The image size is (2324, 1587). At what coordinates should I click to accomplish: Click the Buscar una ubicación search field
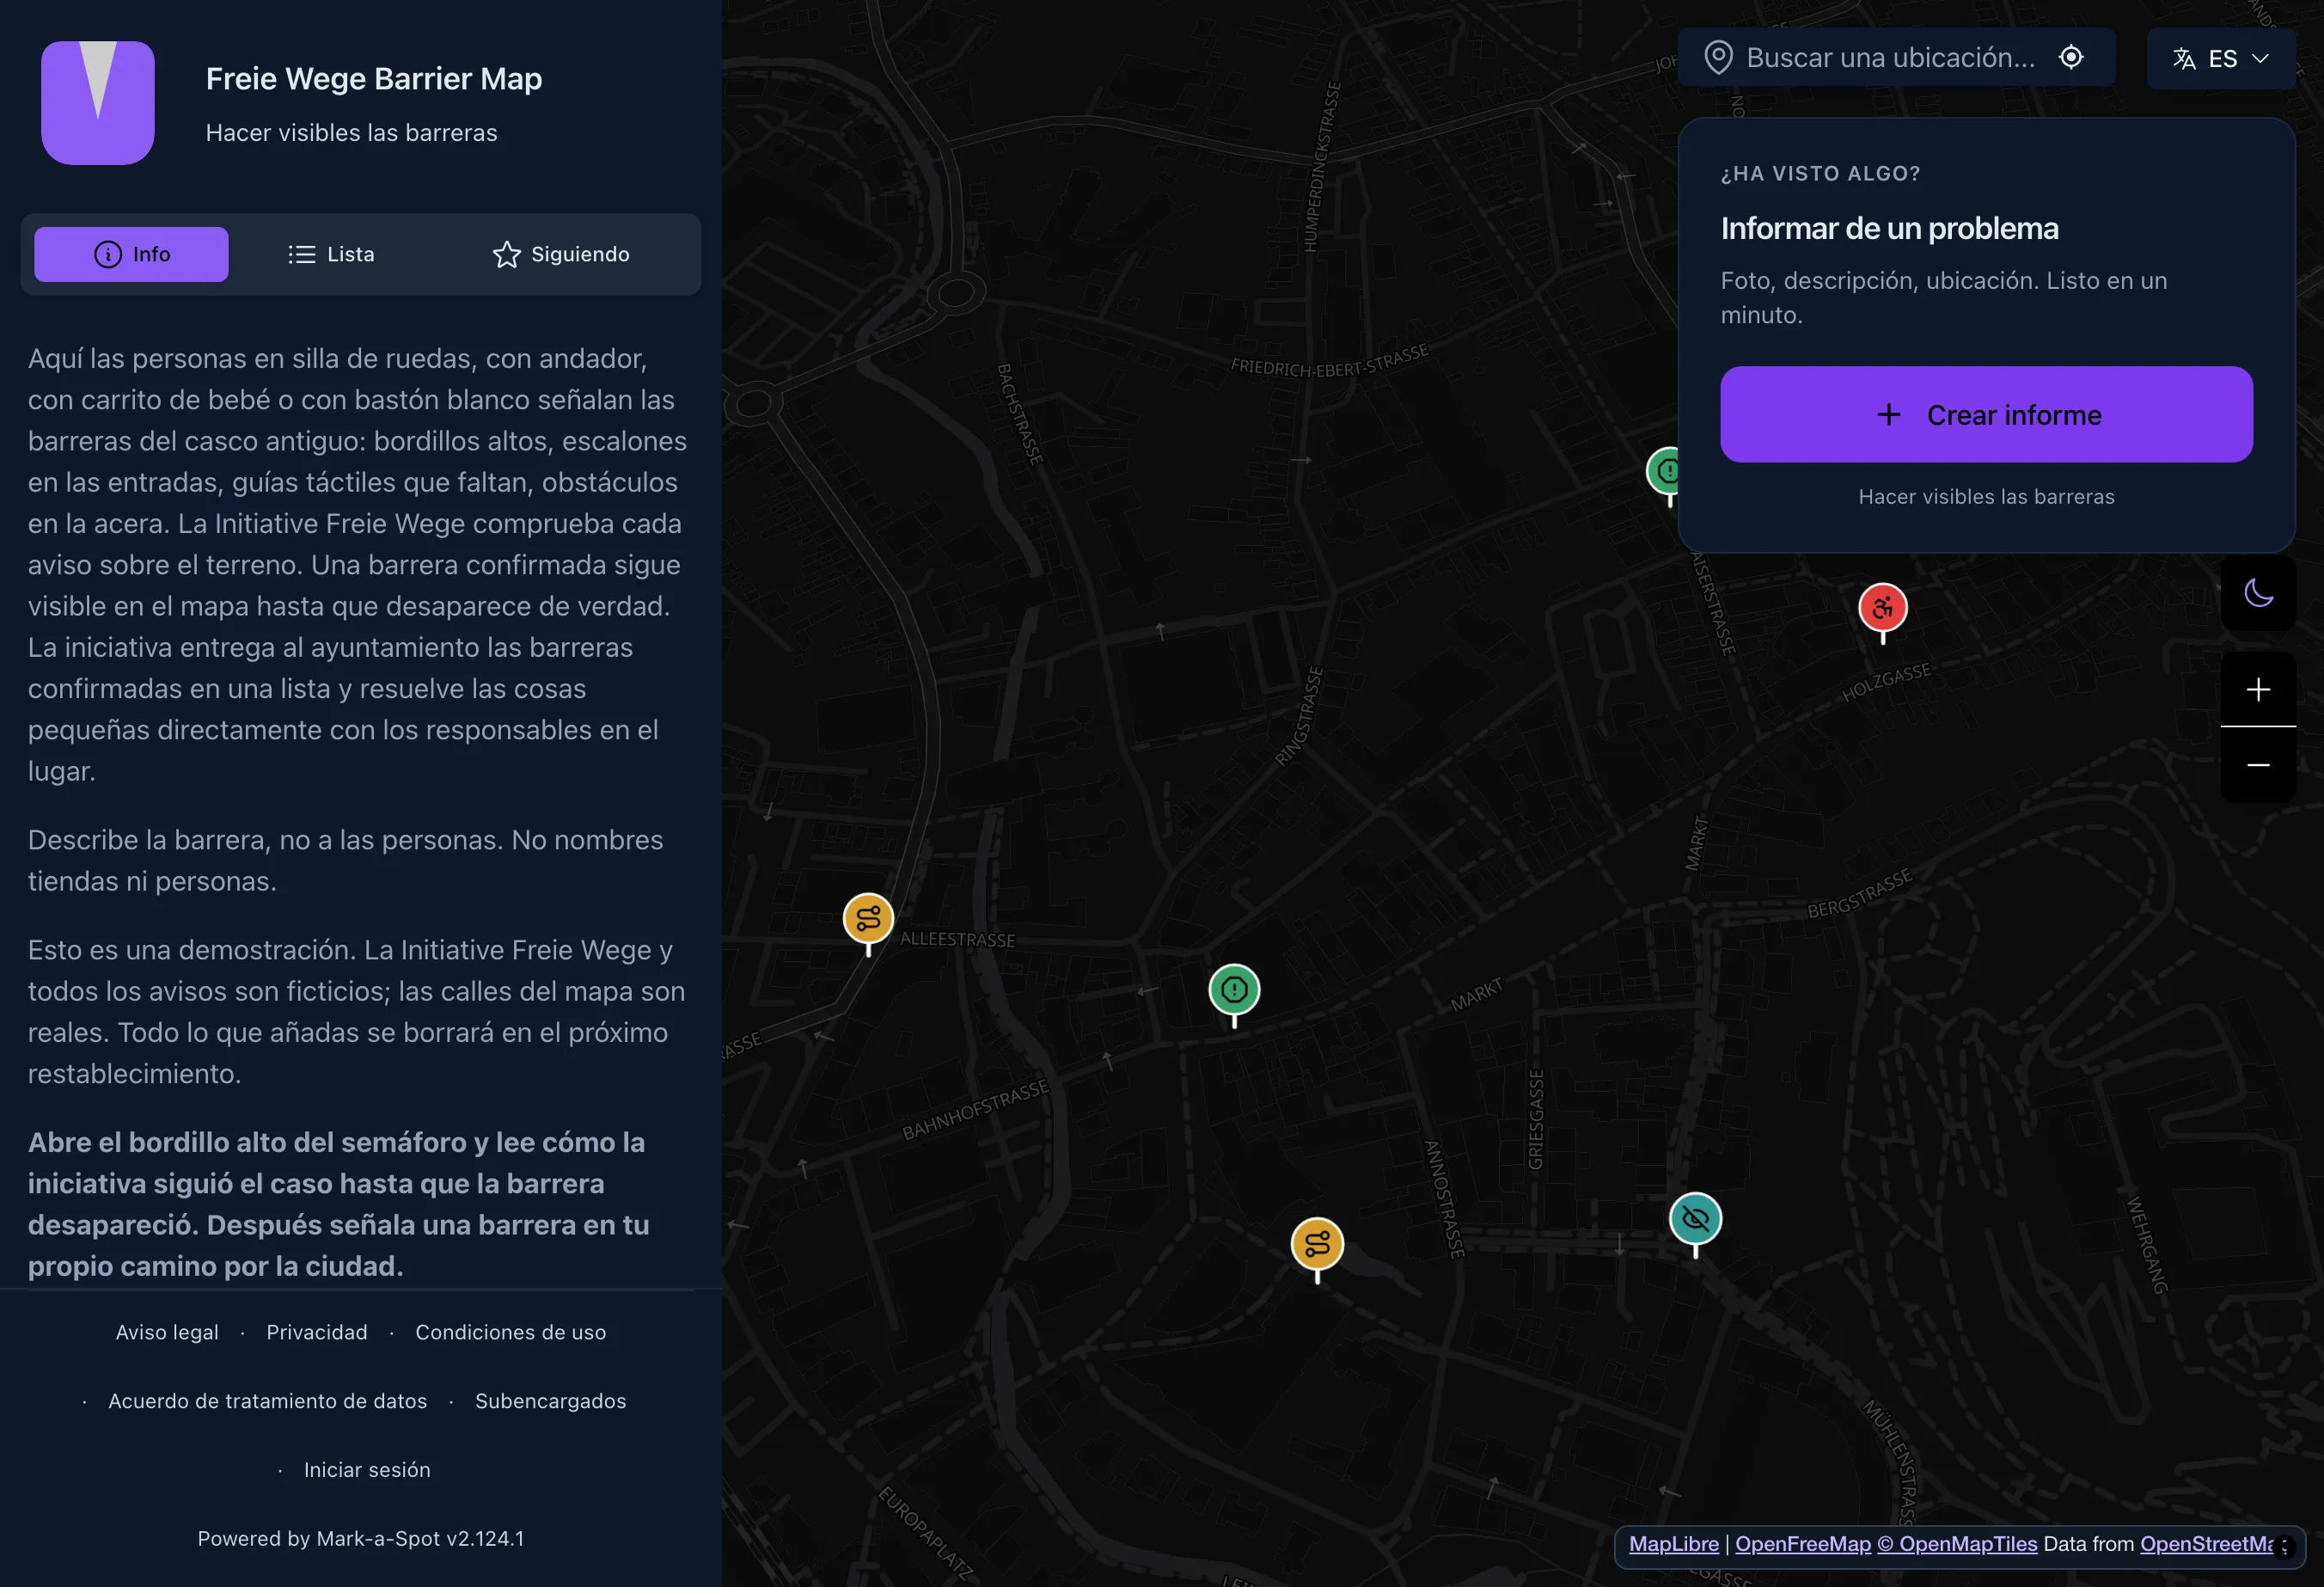[1895, 58]
